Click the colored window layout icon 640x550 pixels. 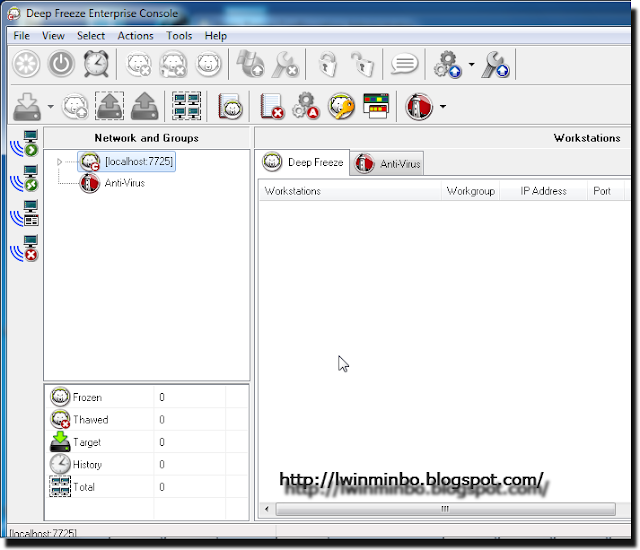pos(376,106)
